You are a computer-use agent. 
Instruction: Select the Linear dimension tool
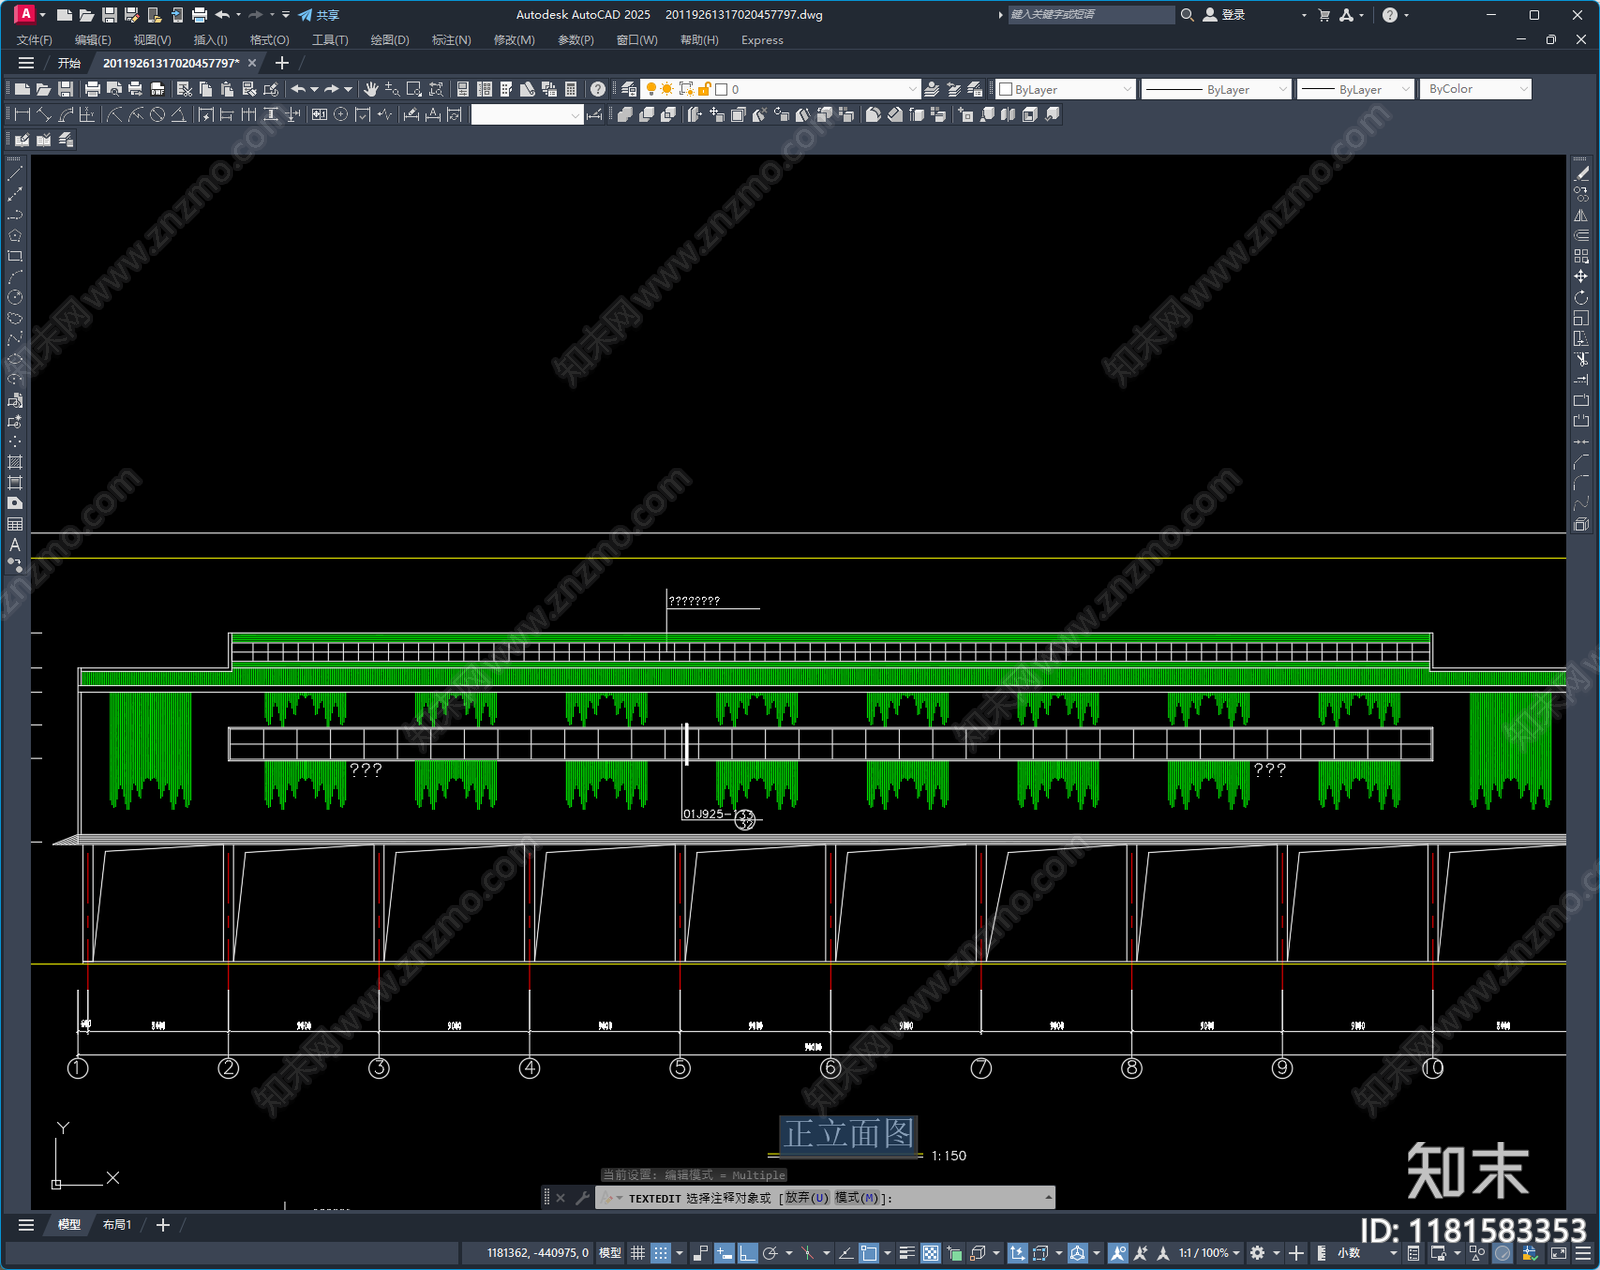[x=22, y=115]
